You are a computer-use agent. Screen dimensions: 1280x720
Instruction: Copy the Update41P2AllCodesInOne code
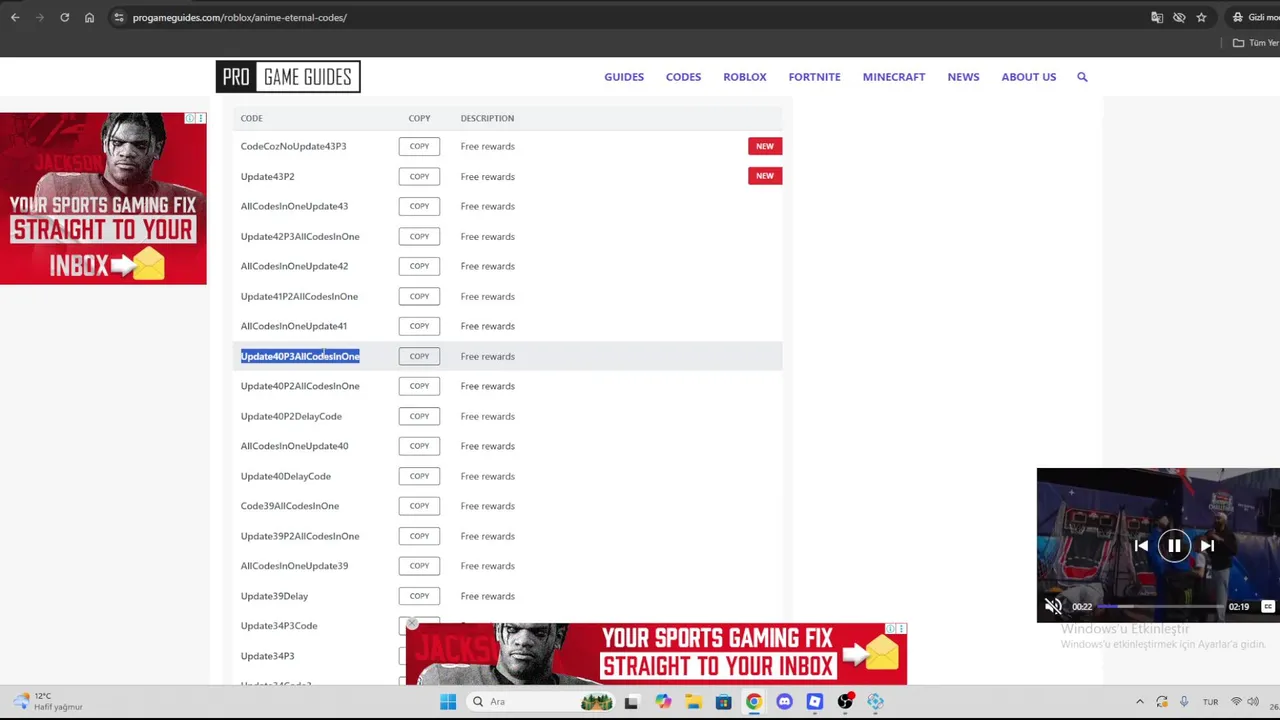coord(419,296)
